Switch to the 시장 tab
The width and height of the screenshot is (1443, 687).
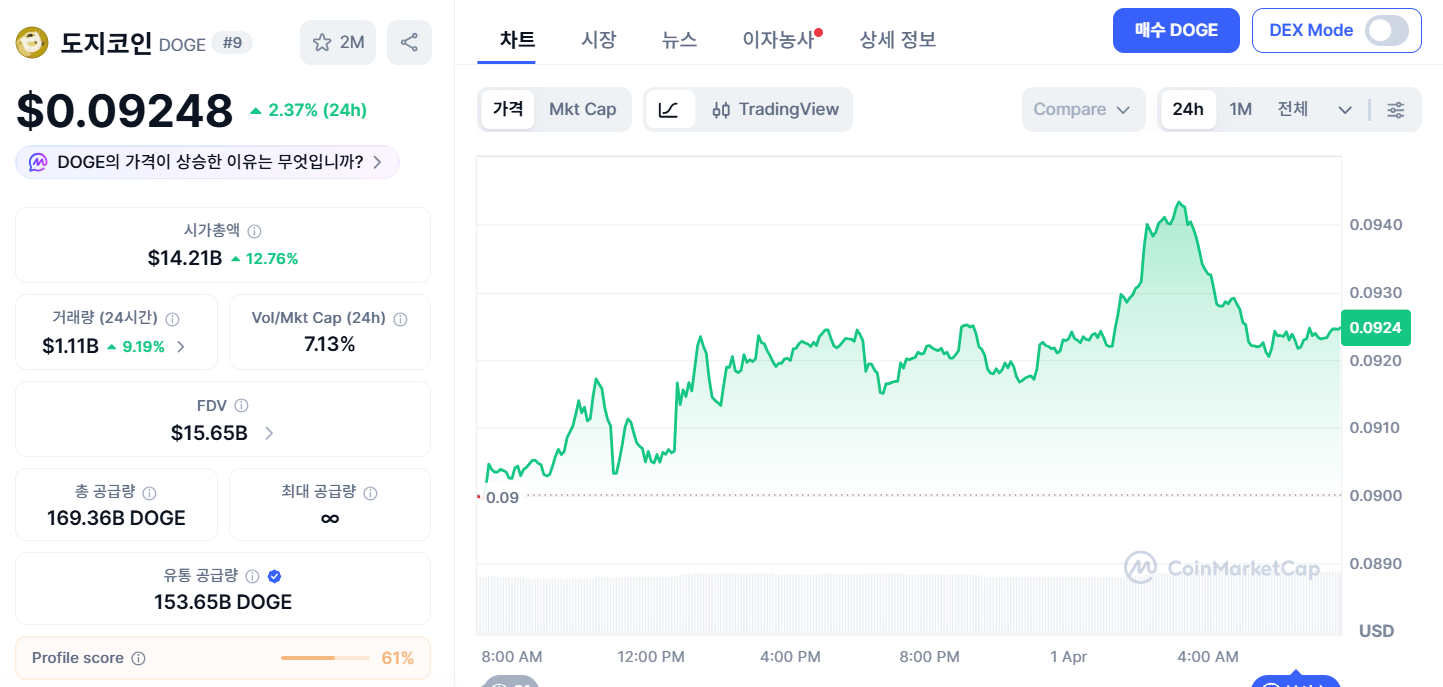click(599, 40)
